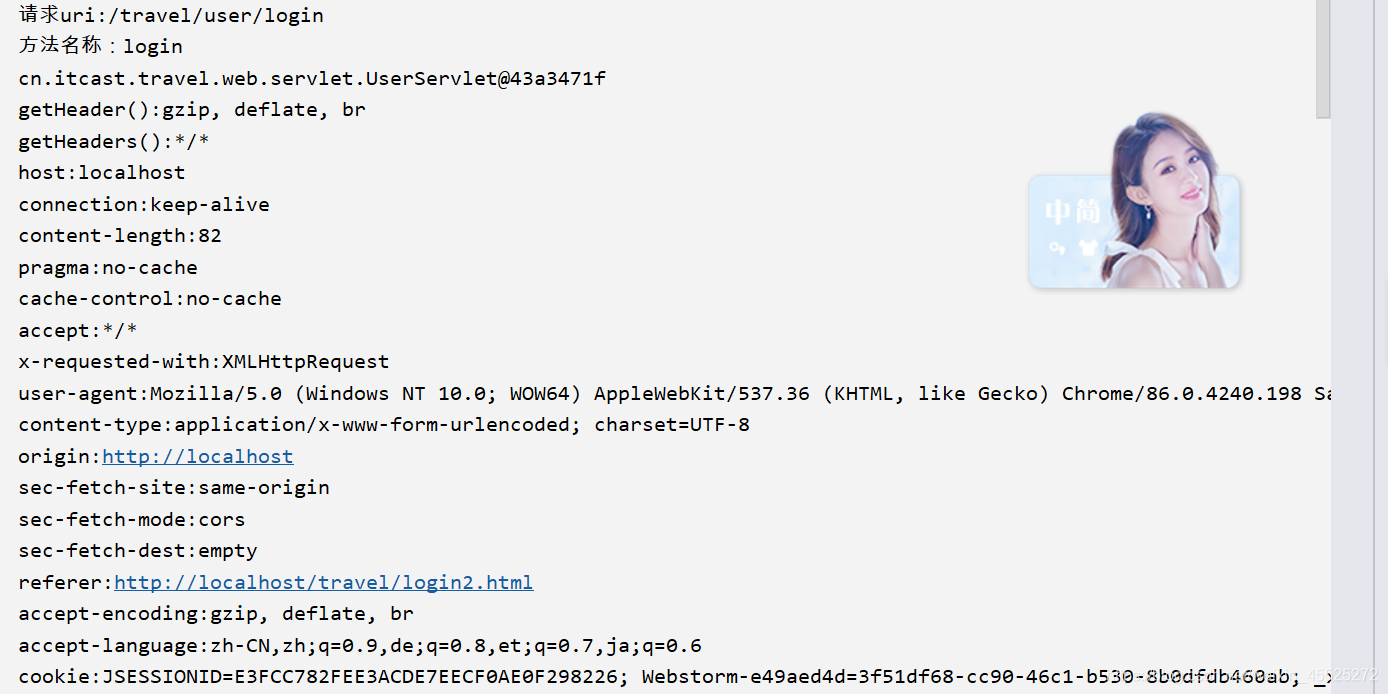Follow the login2.html referer link

(323, 583)
